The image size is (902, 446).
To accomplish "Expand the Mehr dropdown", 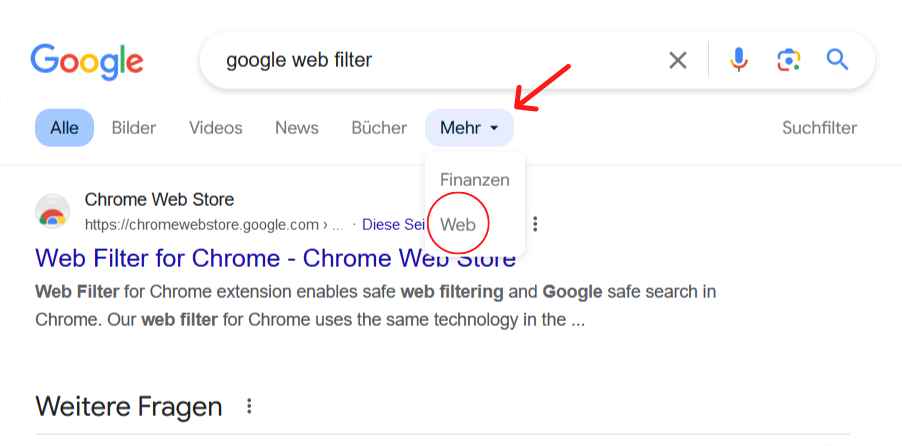I will click(x=469, y=128).
